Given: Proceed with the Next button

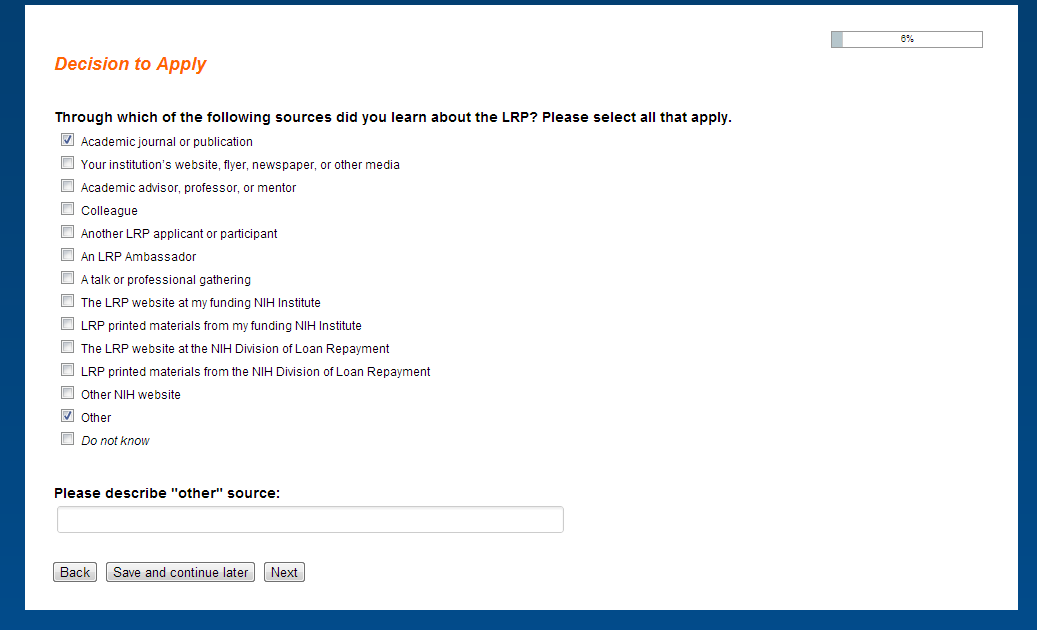Looking at the screenshot, I should tap(284, 573).
